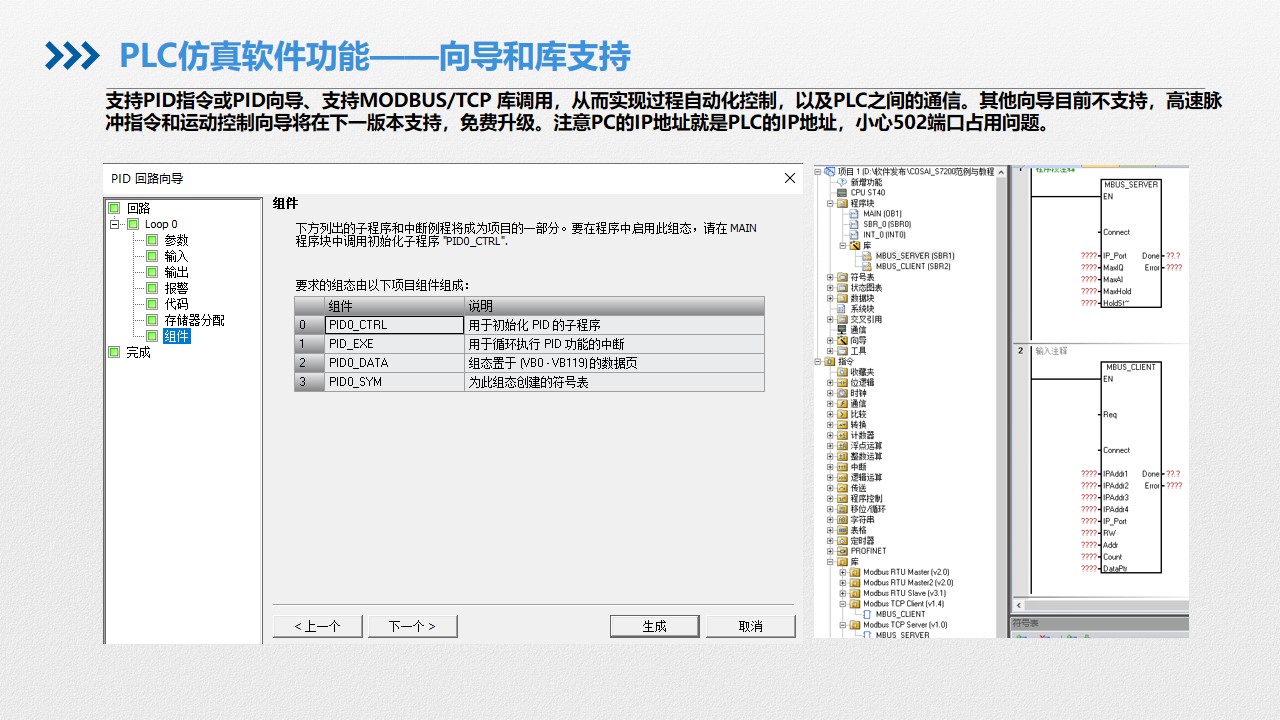
Task: Toggle the 存储器分配 green checkbox
Action: coord(152,320)
